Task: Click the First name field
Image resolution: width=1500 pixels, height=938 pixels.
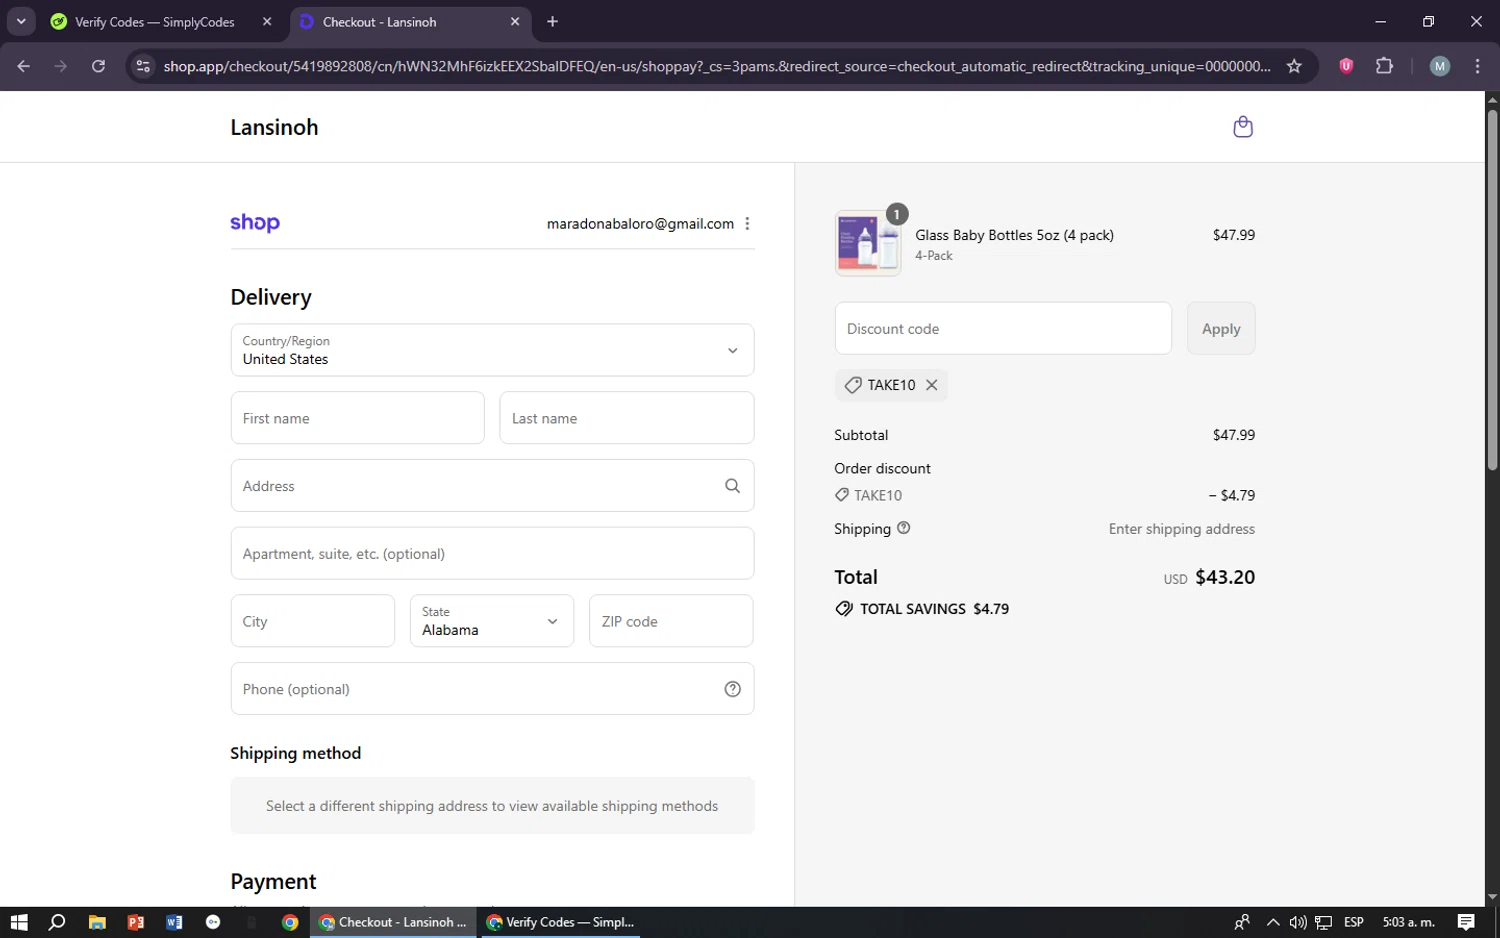Action: 358,418
